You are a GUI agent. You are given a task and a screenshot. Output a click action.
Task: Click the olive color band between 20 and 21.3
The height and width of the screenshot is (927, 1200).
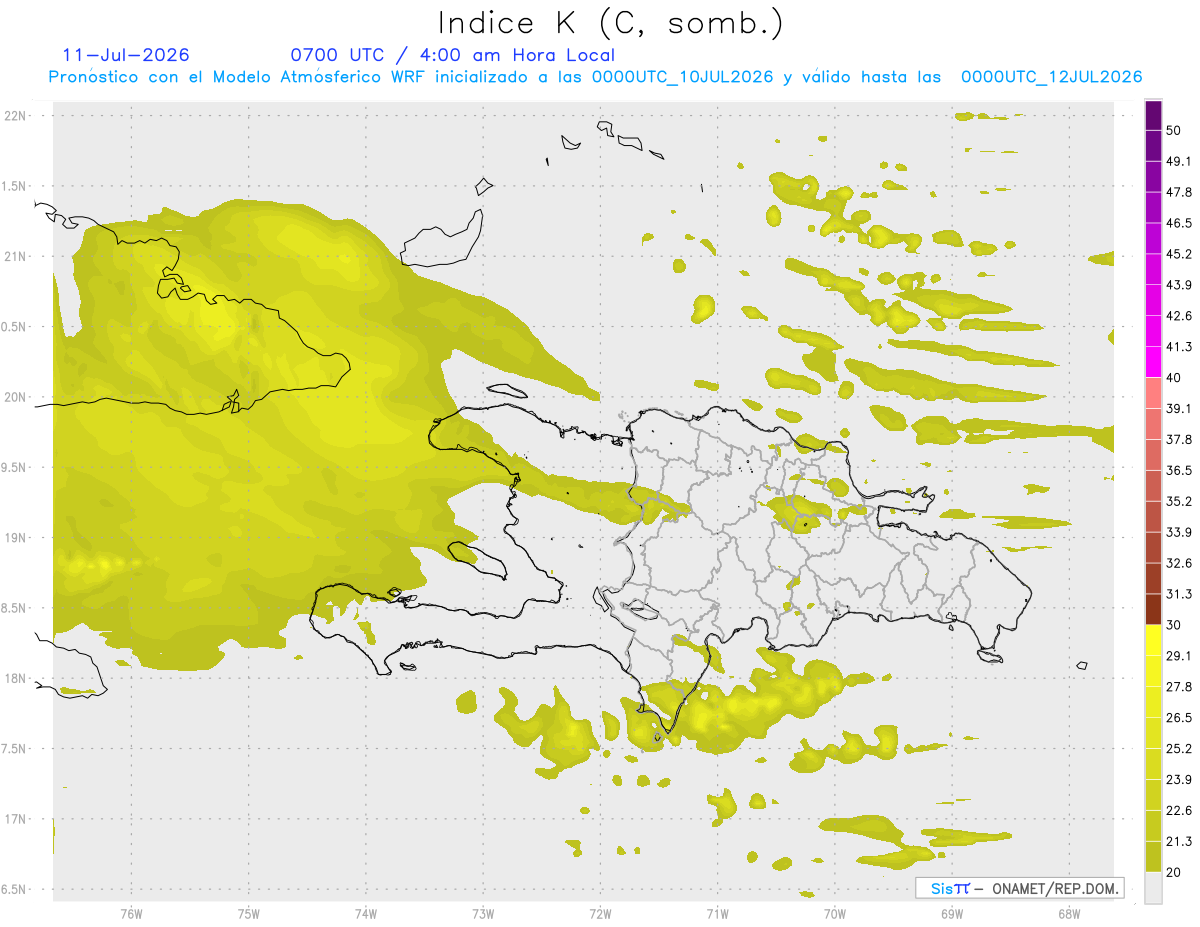[1154, 856]
